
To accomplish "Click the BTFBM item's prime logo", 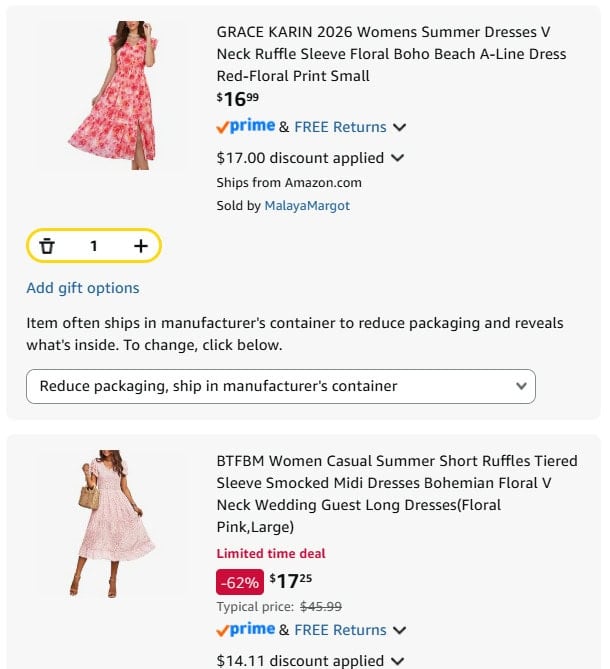I will (246, 629).
